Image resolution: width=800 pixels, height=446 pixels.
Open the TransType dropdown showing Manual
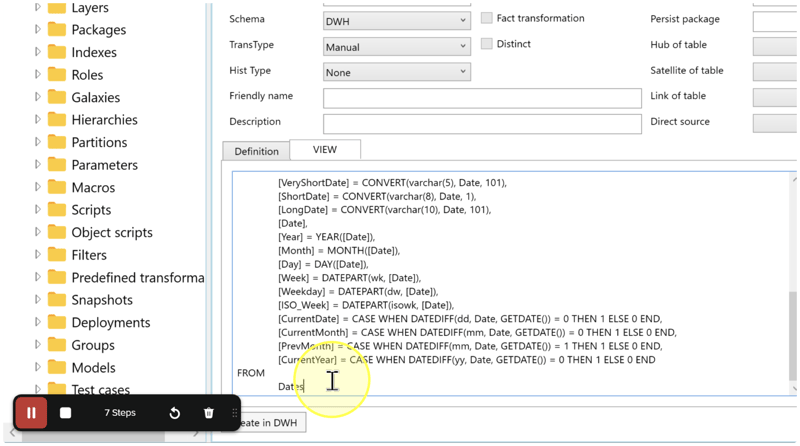point(396,46)
